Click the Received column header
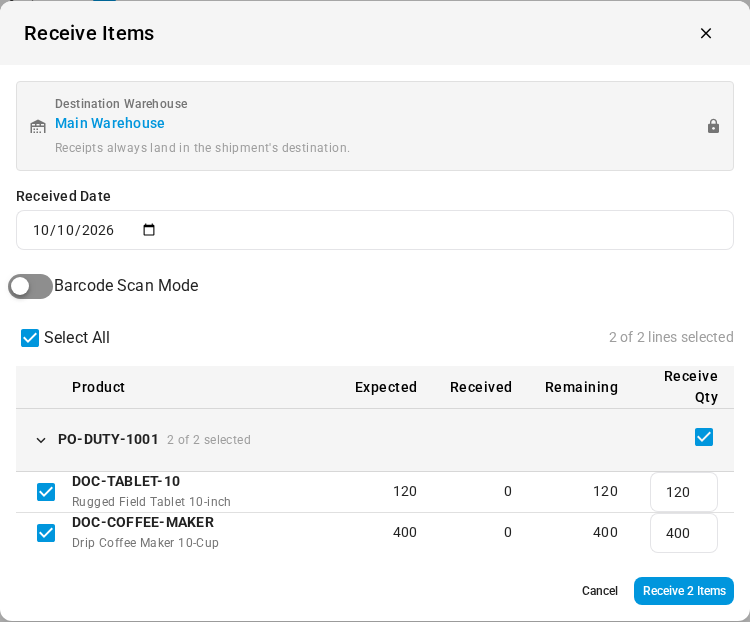Viewport: 750px width, 622px height. tap(481, 387)
